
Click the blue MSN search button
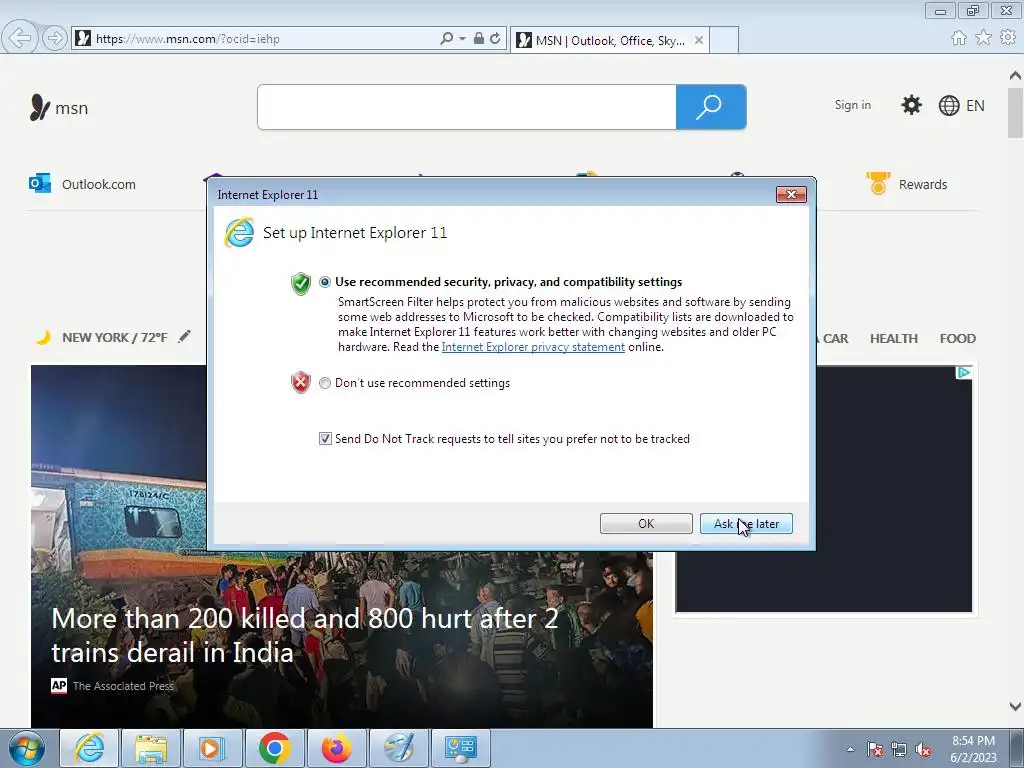[711, 107]
